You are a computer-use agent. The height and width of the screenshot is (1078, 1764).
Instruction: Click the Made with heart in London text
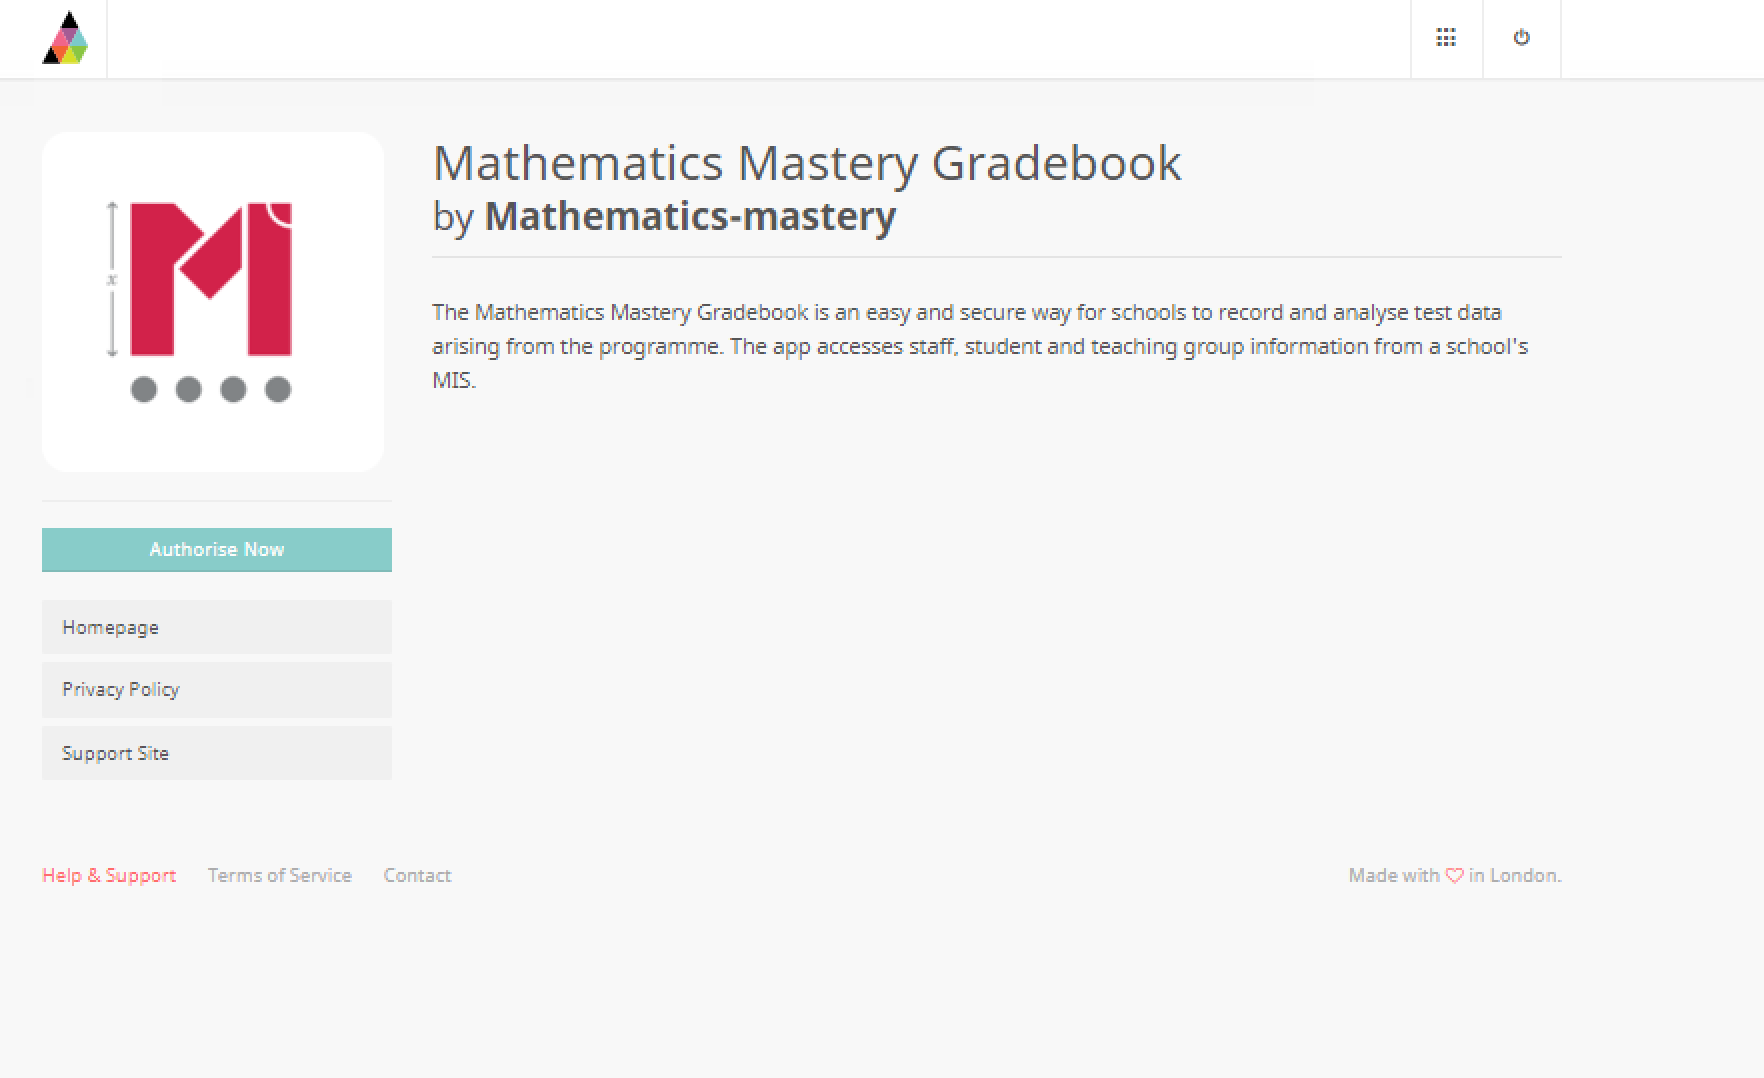(x=1455, y=875)
